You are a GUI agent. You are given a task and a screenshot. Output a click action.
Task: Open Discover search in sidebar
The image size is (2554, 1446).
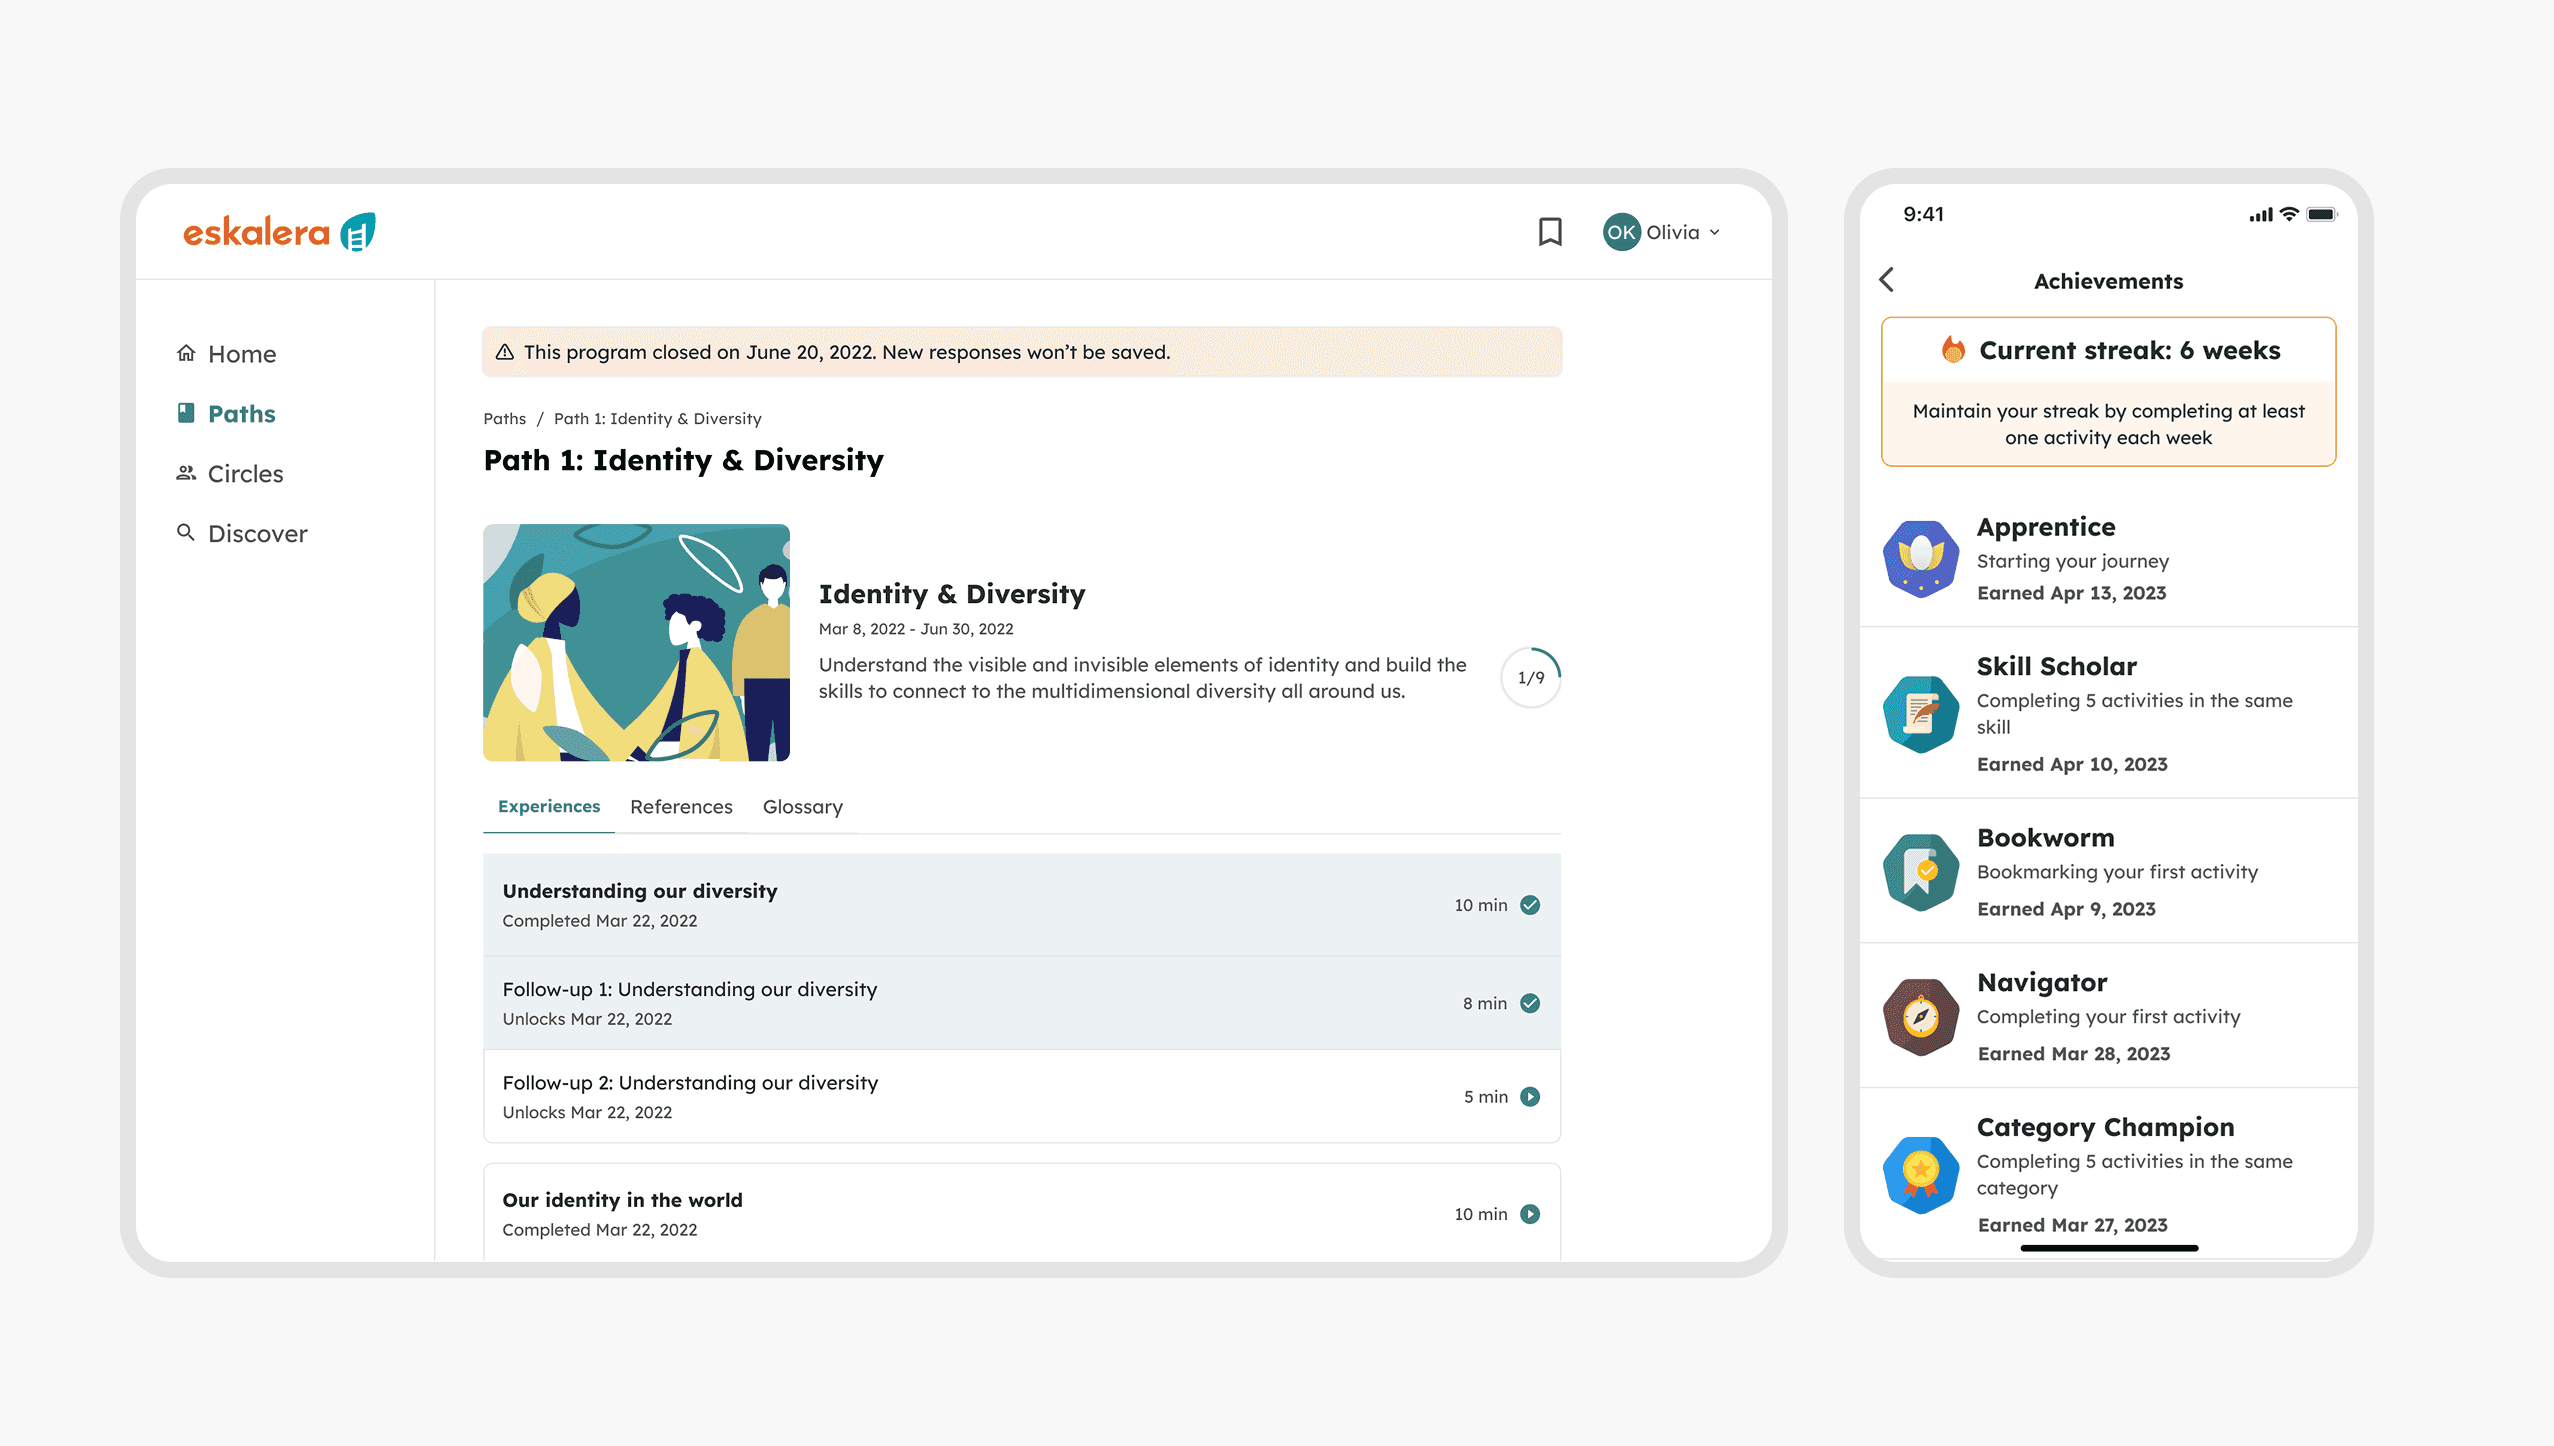pyautogui.click(x=256, y=534)
